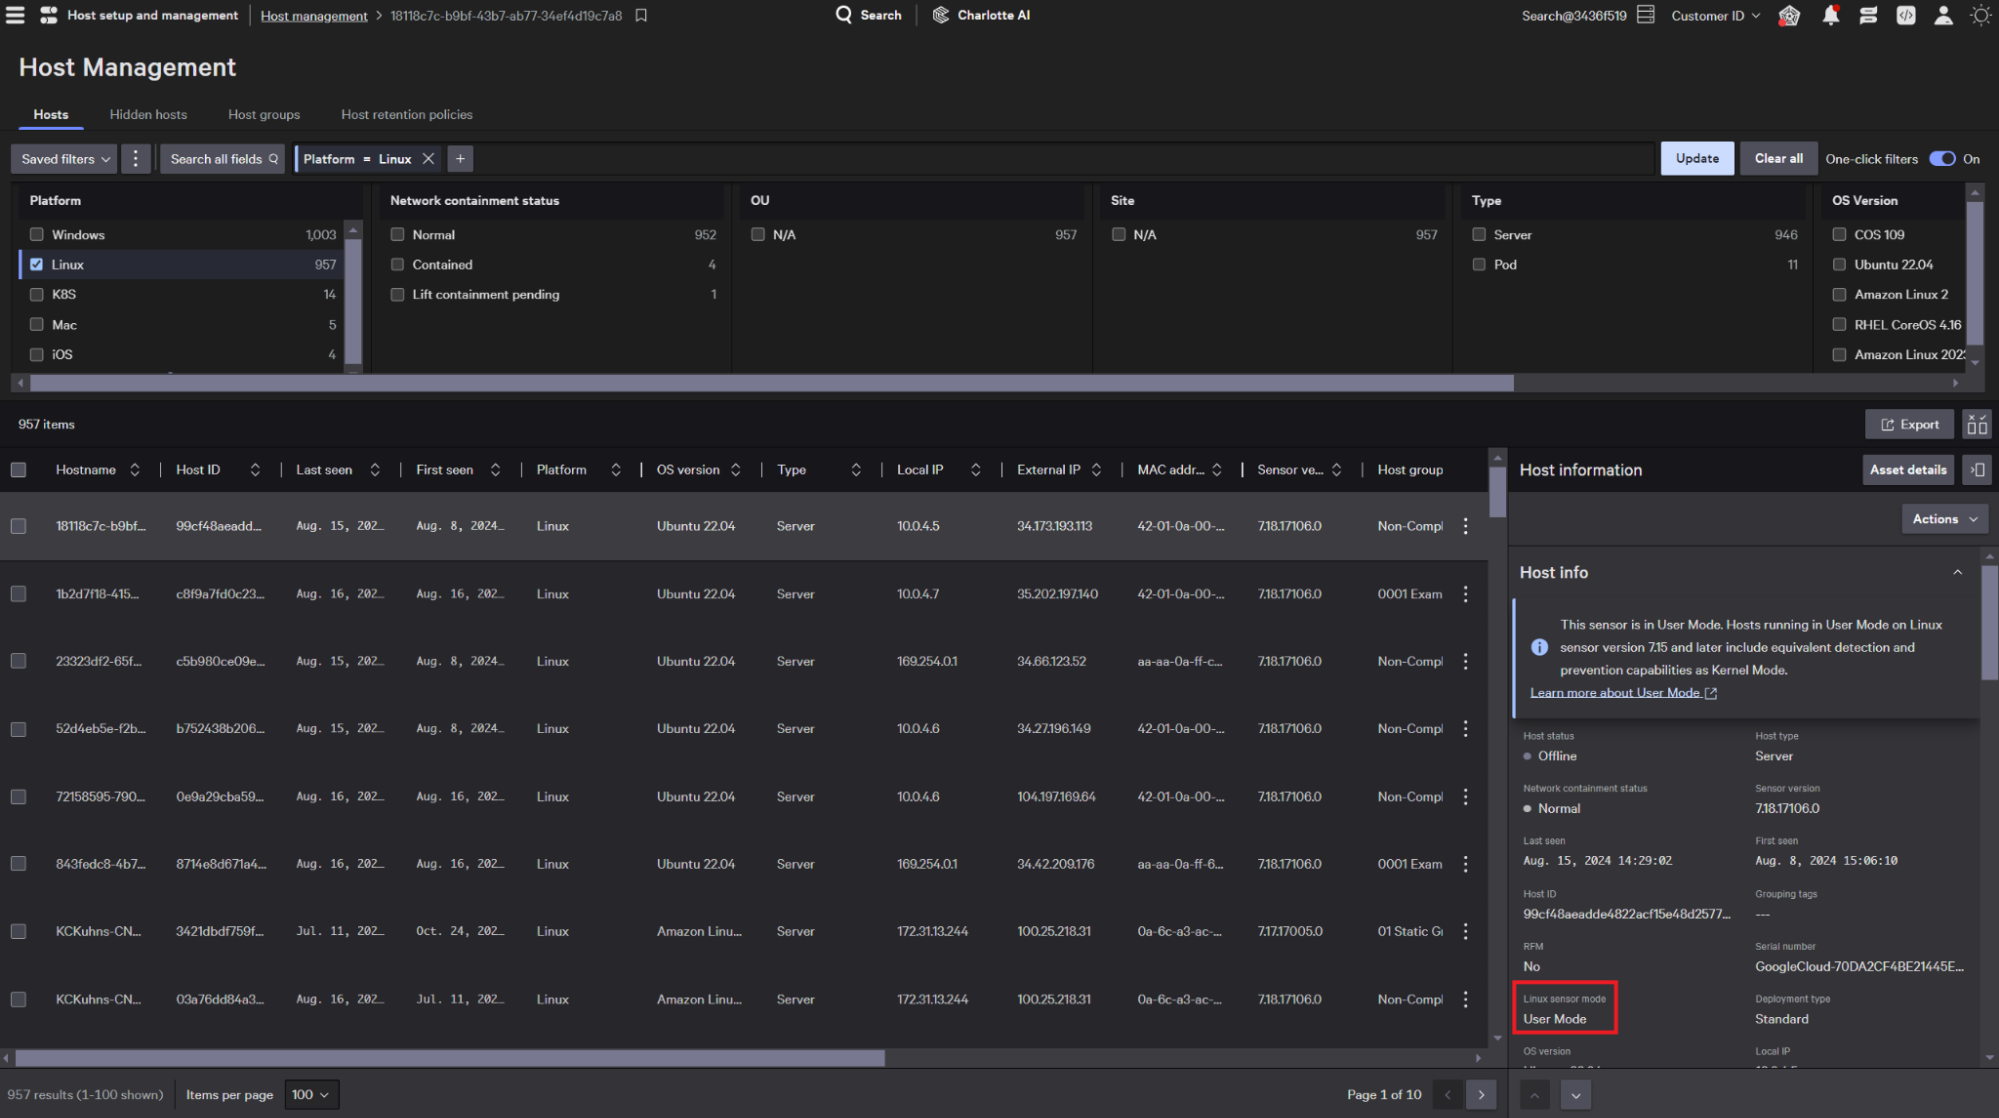Open the Items per page dropdown
This screenshot has height=1118, width=1999.
tap(309, 1093)
